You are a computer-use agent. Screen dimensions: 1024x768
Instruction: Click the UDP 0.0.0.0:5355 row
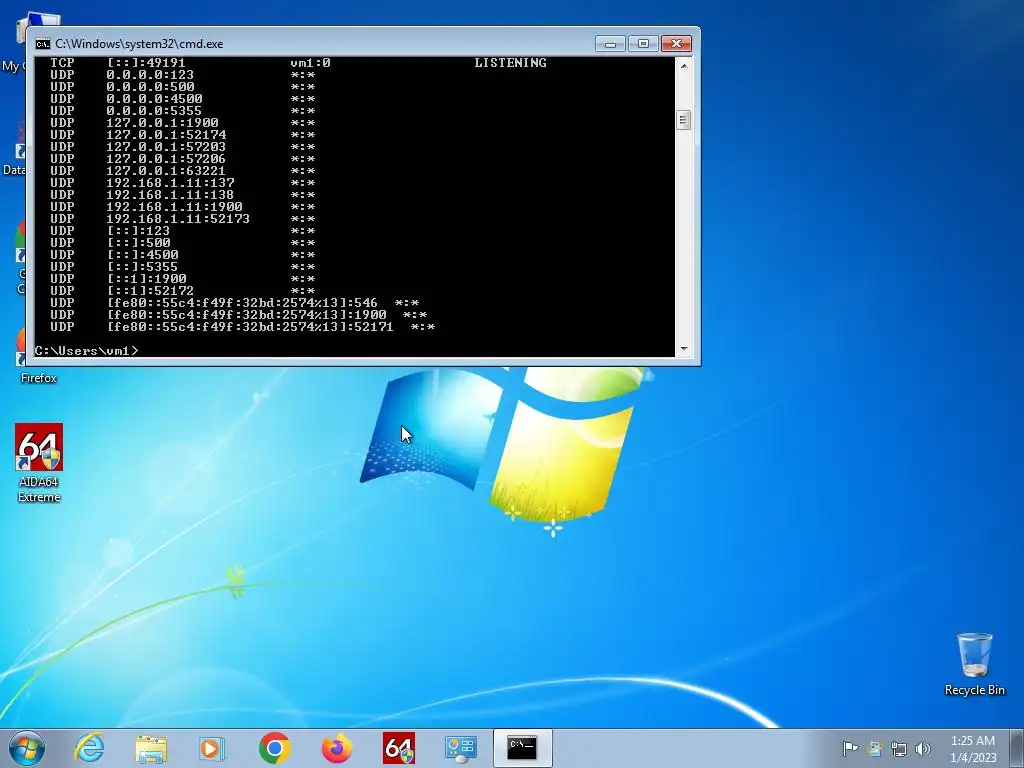tap(183, 111)
